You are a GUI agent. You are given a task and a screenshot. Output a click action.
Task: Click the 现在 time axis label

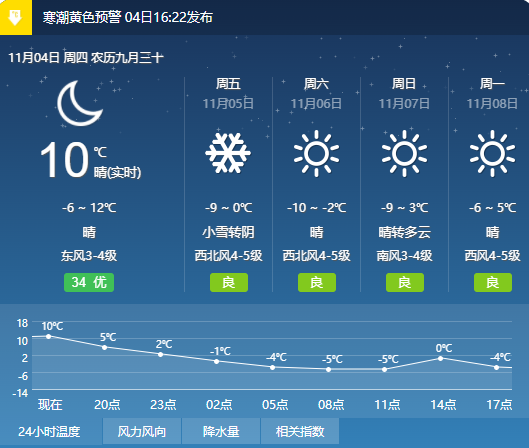(50, 404)
